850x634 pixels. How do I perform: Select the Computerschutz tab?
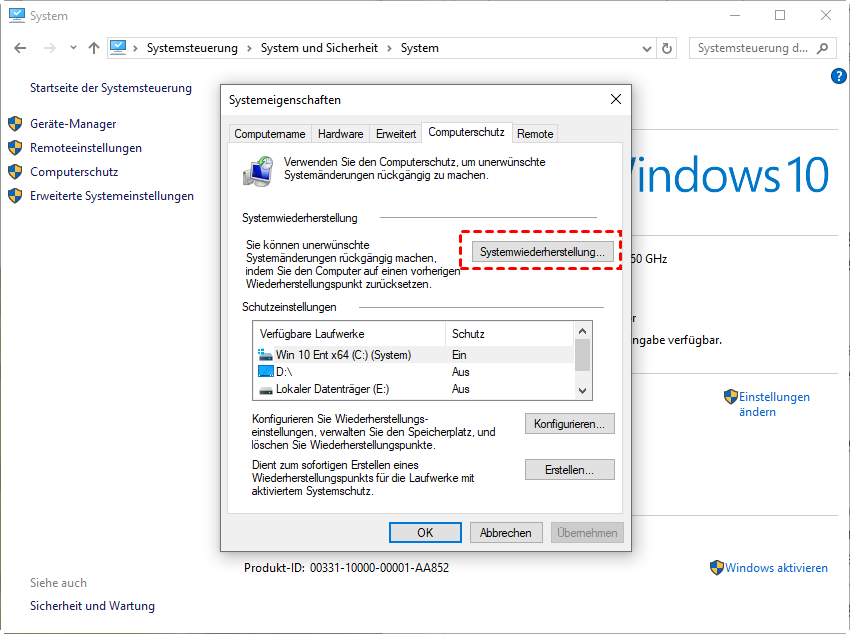click(x=466, y=132)
